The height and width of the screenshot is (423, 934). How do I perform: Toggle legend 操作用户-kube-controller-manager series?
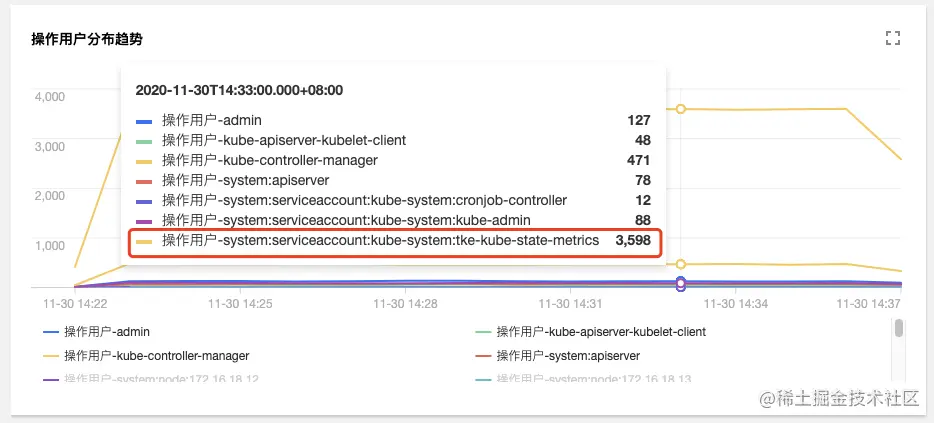click(x=146, y=356)
